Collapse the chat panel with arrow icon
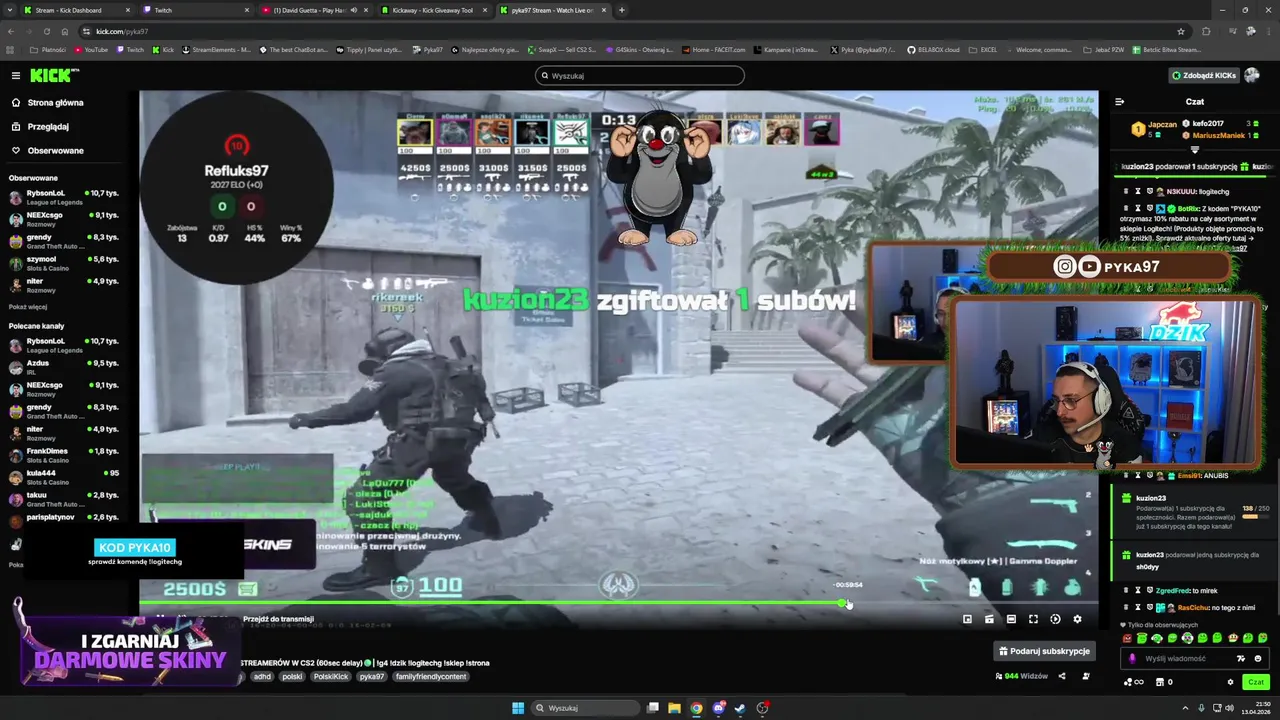Screen dimensions: 1280x720 [x=1119, y=102]
